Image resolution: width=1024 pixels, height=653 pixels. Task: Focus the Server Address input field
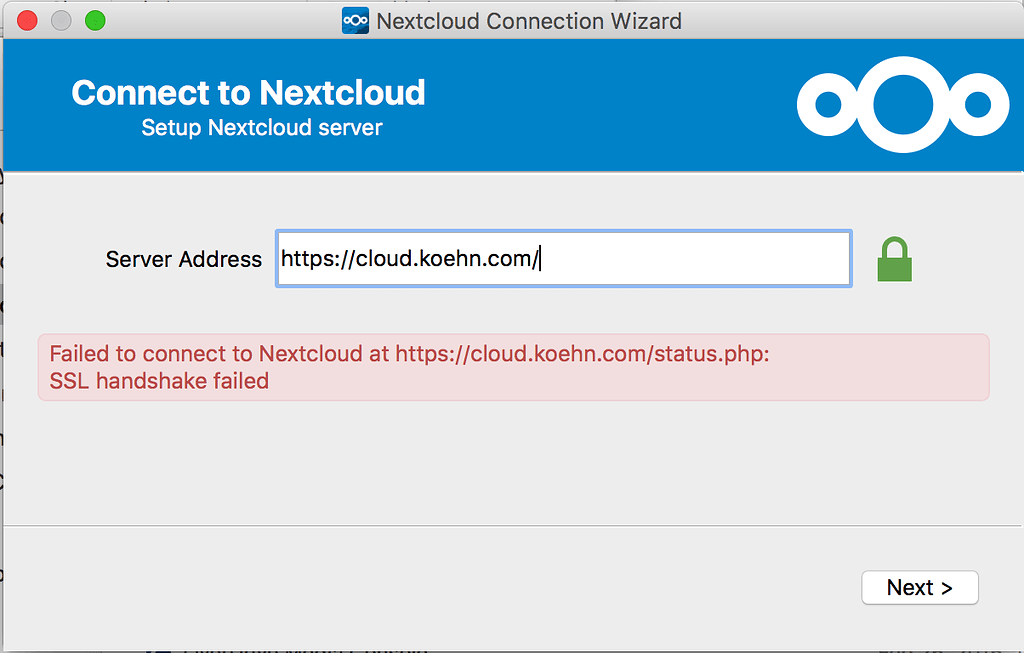[x=690, y=259]
